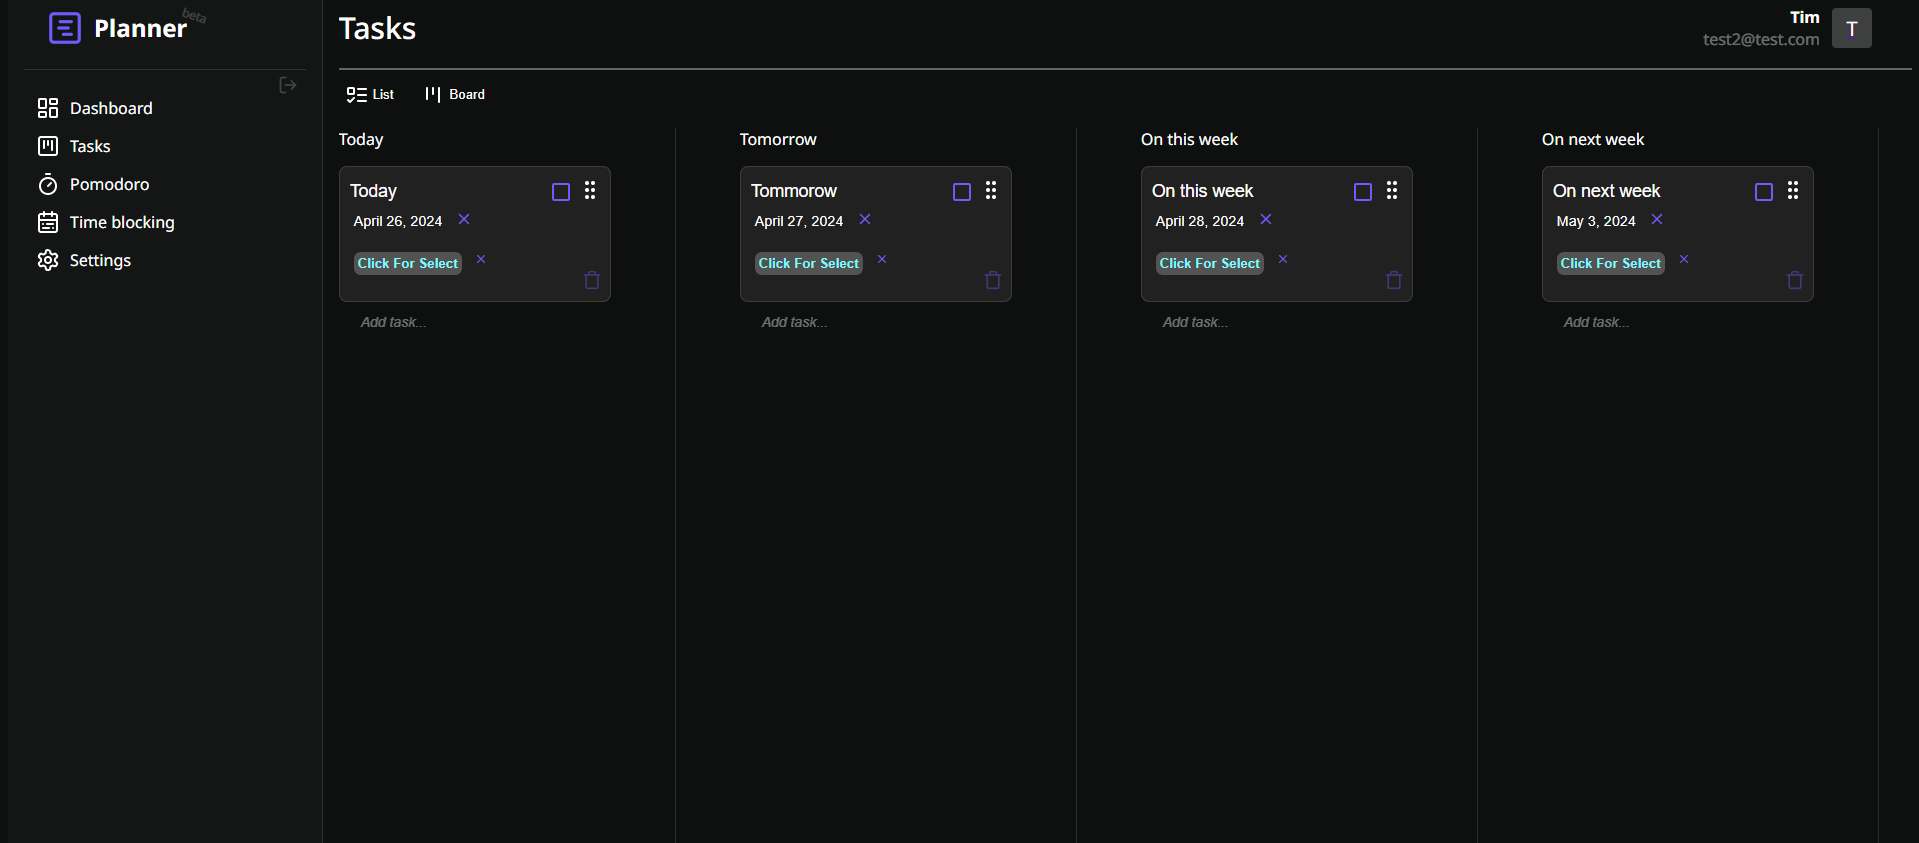Click the user name Tim
Viewport: 1919px width, 843px height.
click(1804, 17)
